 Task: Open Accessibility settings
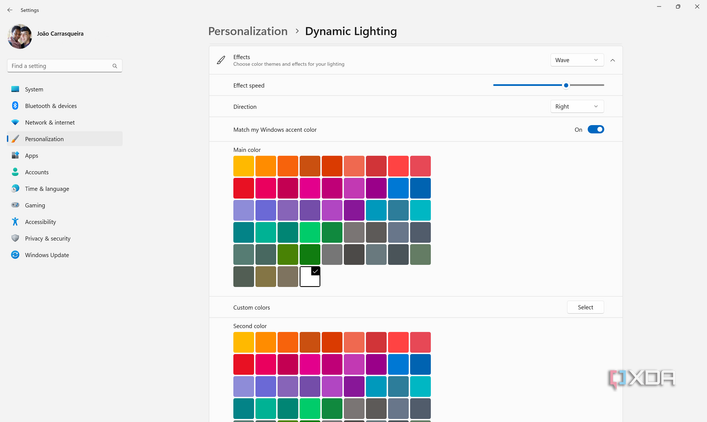[x=65, y=221]
